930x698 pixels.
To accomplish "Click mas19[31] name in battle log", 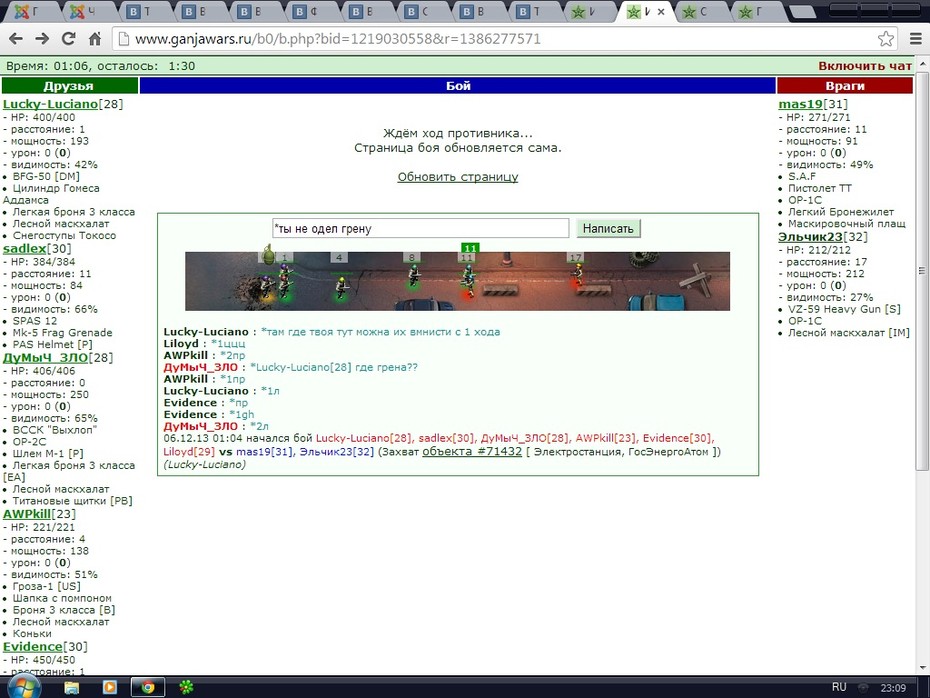I will (x=265, y=452).
